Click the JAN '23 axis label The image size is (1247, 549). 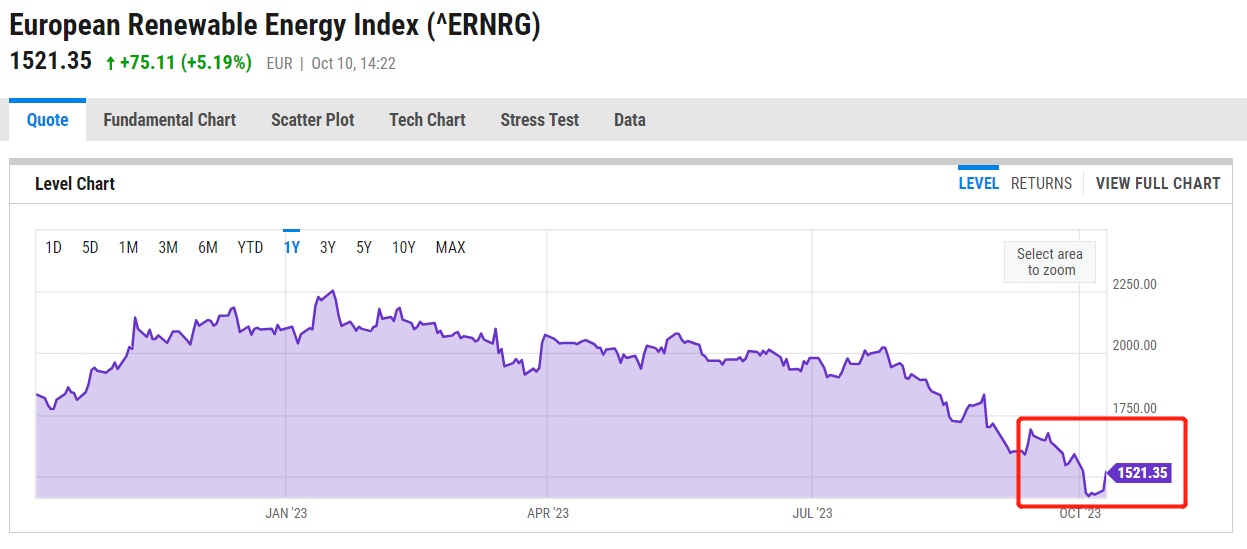[x=286, y=513]
